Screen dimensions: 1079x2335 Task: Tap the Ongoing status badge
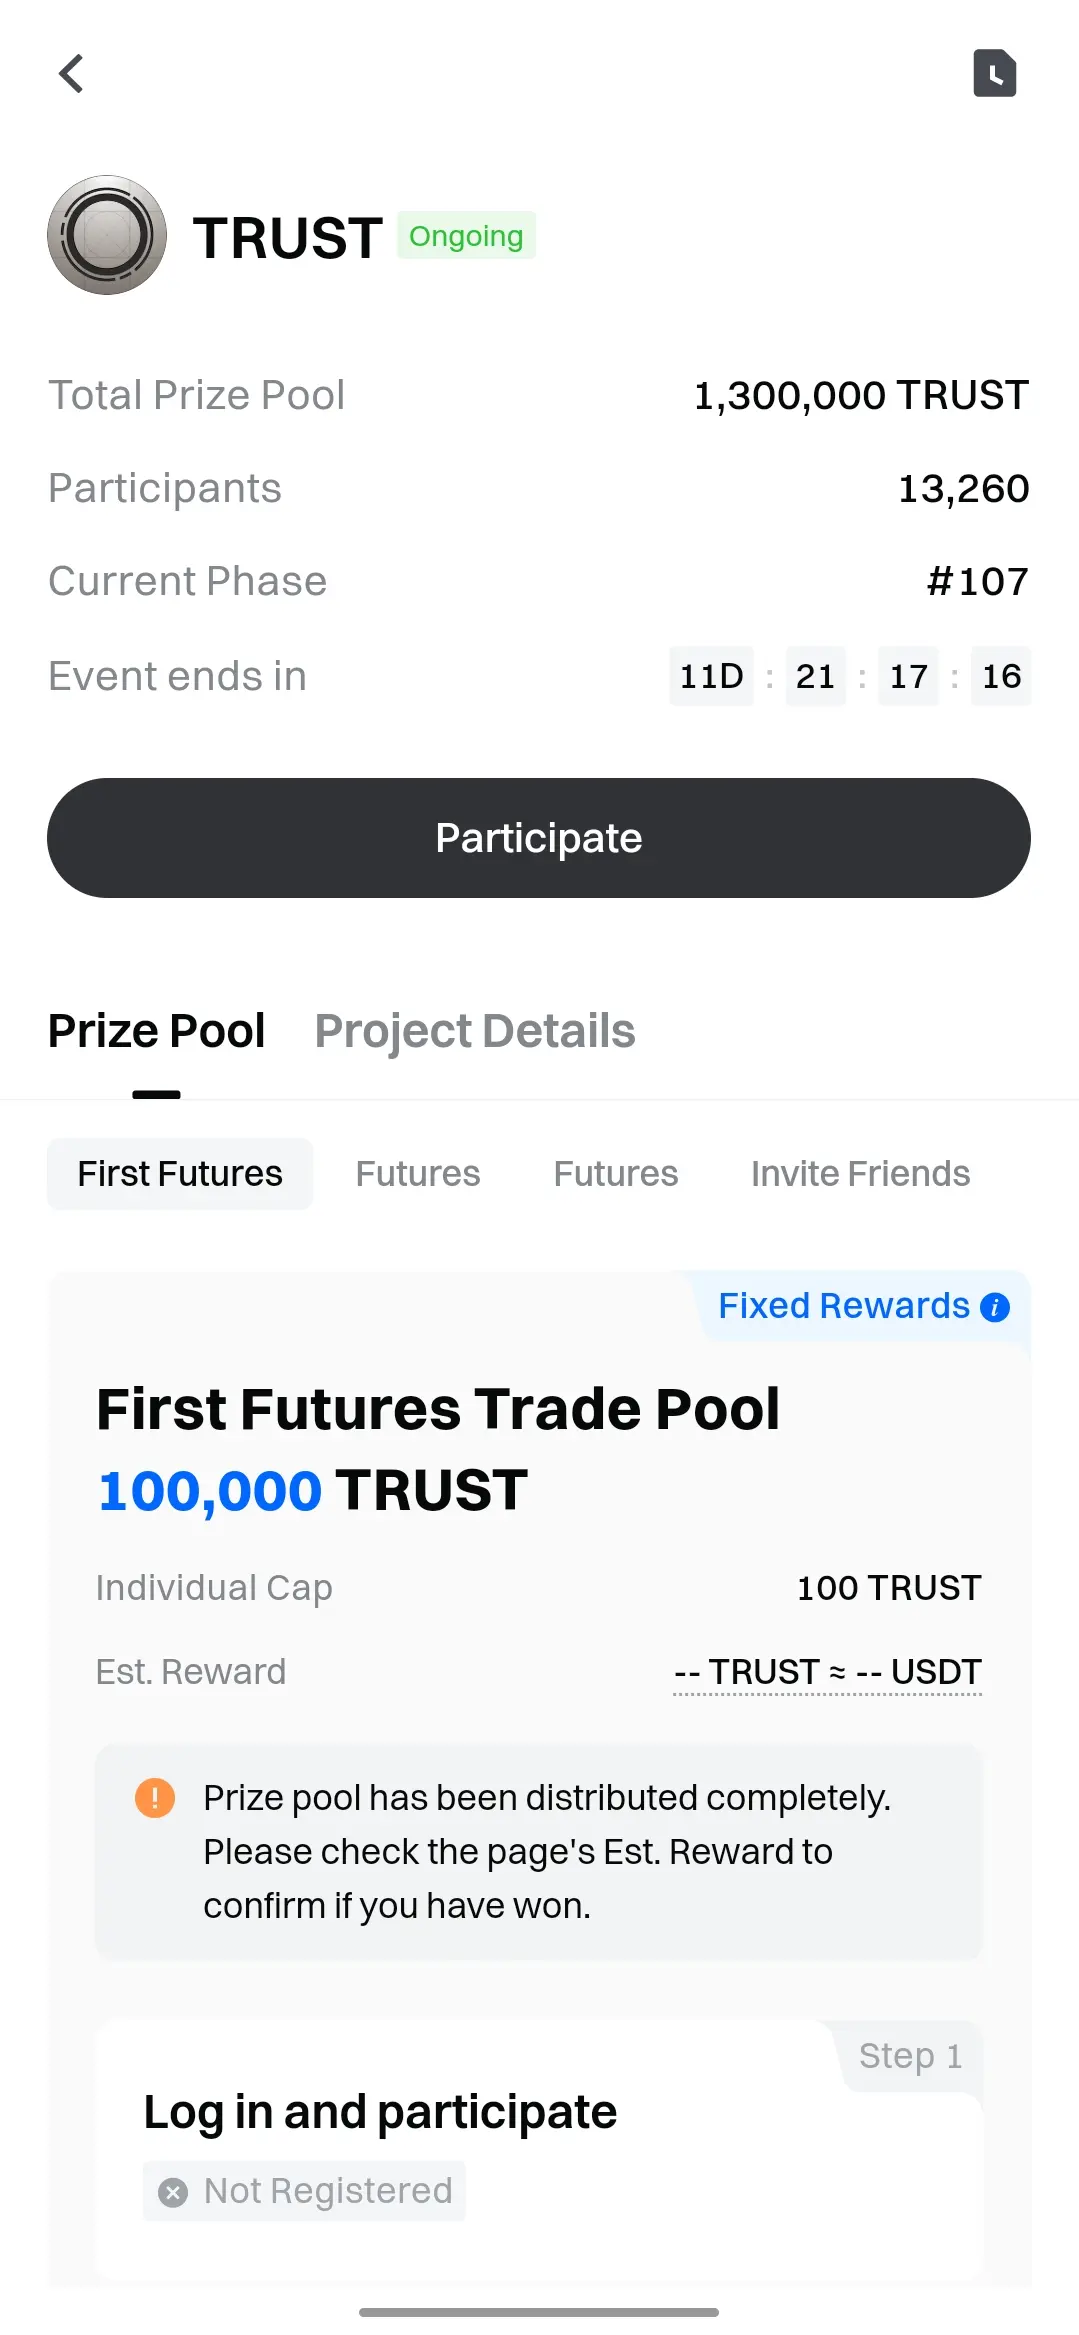(466, 236)
